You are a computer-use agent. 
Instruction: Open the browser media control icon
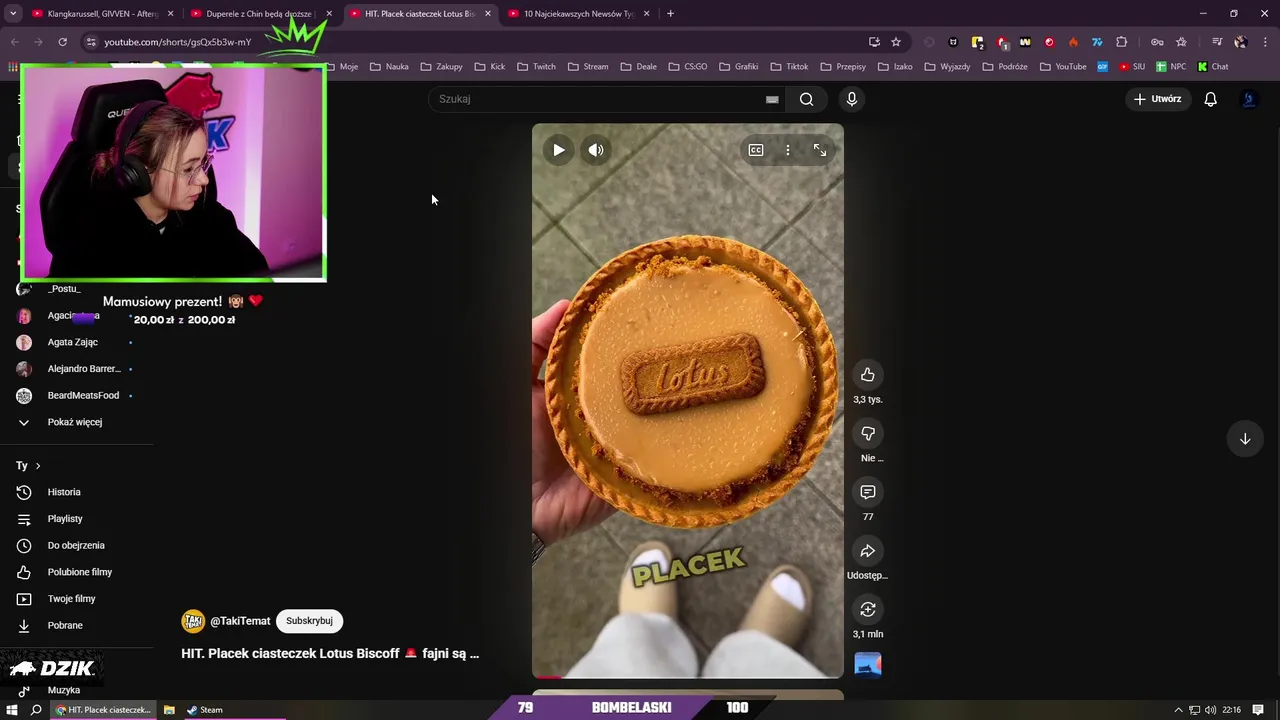(x=1217, y=42)
